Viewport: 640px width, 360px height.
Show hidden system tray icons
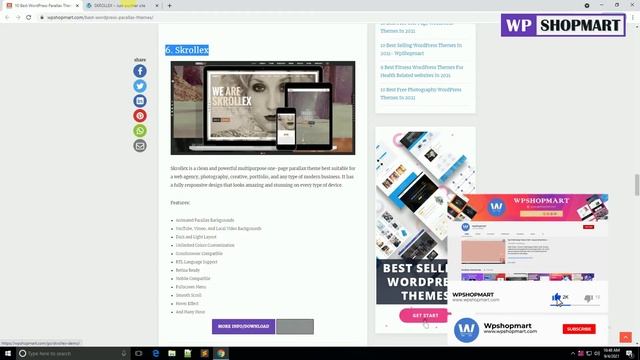[573, 353]
